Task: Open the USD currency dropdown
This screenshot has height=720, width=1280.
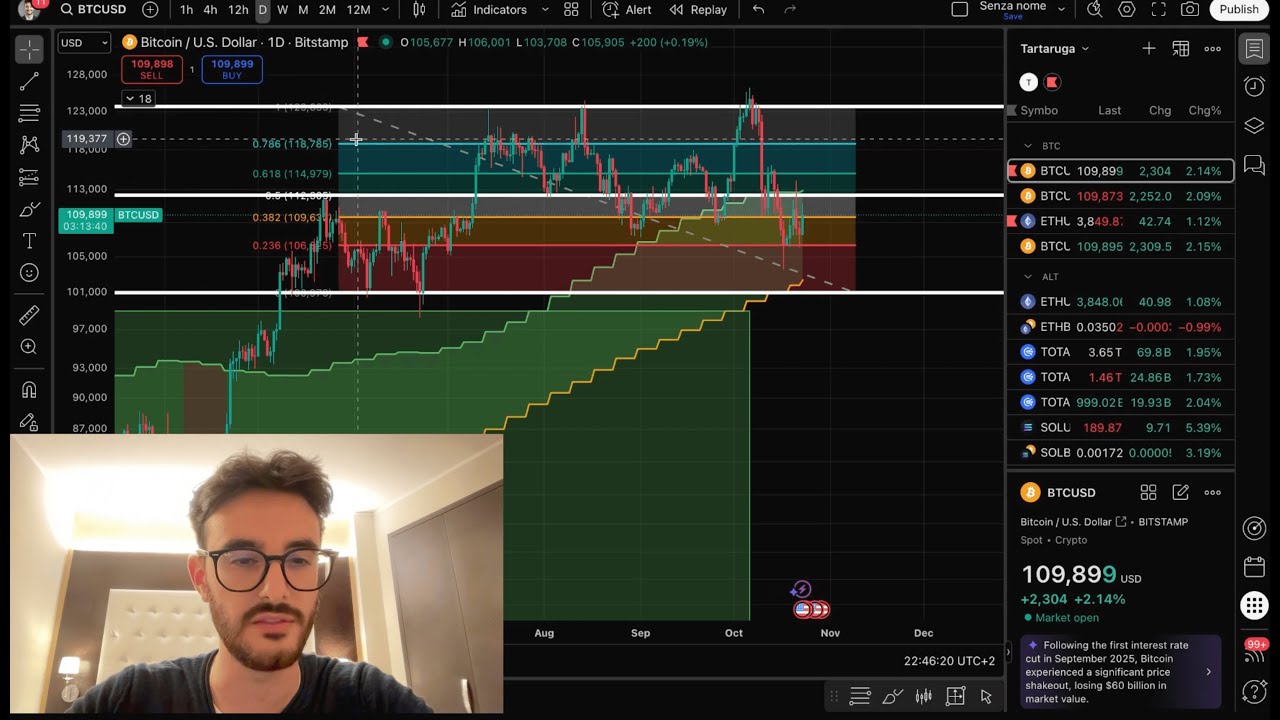Action: tap(84, 43)
